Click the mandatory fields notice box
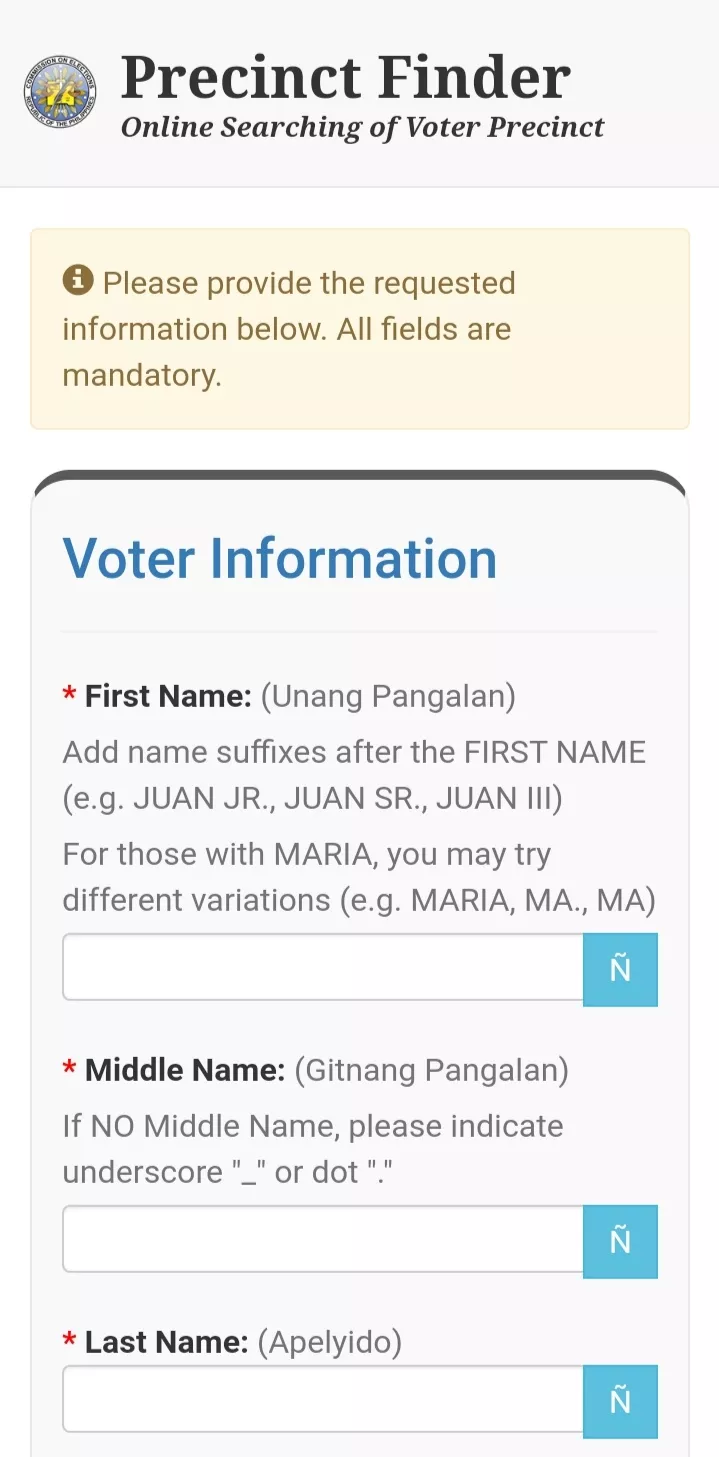This screenshot has width=719, height=1457. pyautogui.click(x=360, y=329)
